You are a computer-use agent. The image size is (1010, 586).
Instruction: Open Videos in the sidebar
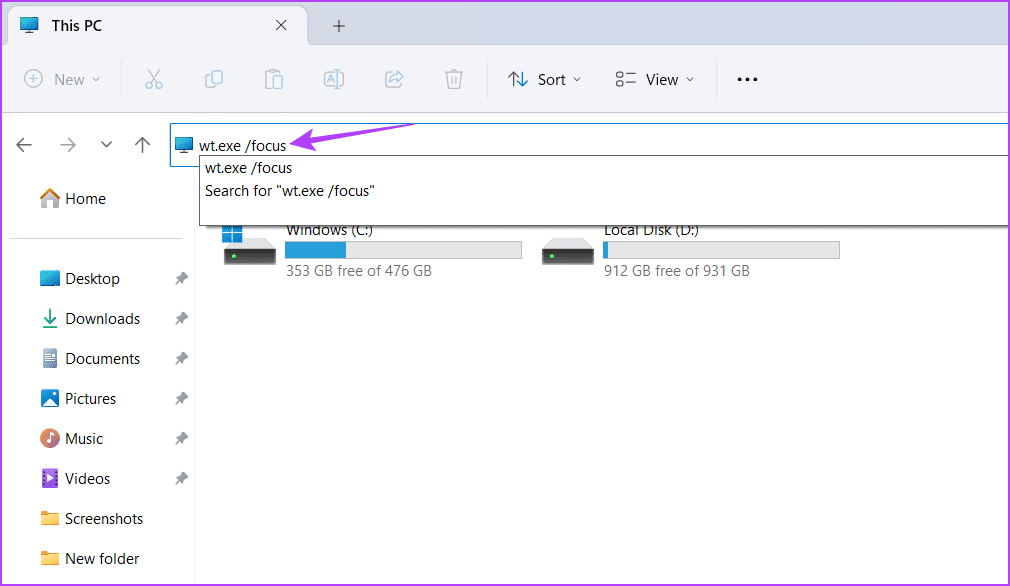click(x=75, y=478)
